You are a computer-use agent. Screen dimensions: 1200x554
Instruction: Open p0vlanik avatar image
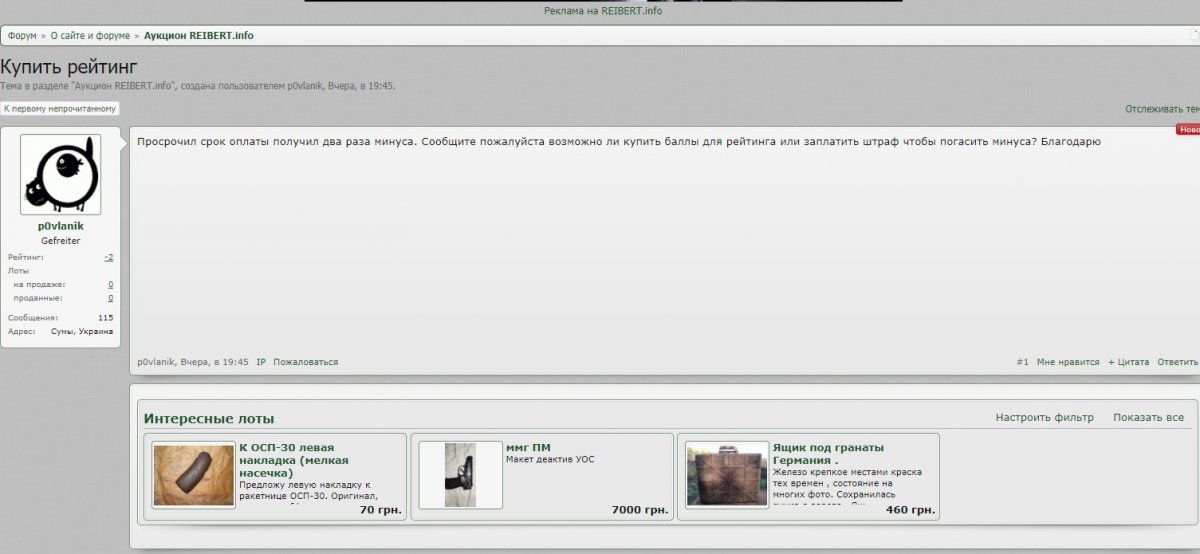(x=60, y=175)
